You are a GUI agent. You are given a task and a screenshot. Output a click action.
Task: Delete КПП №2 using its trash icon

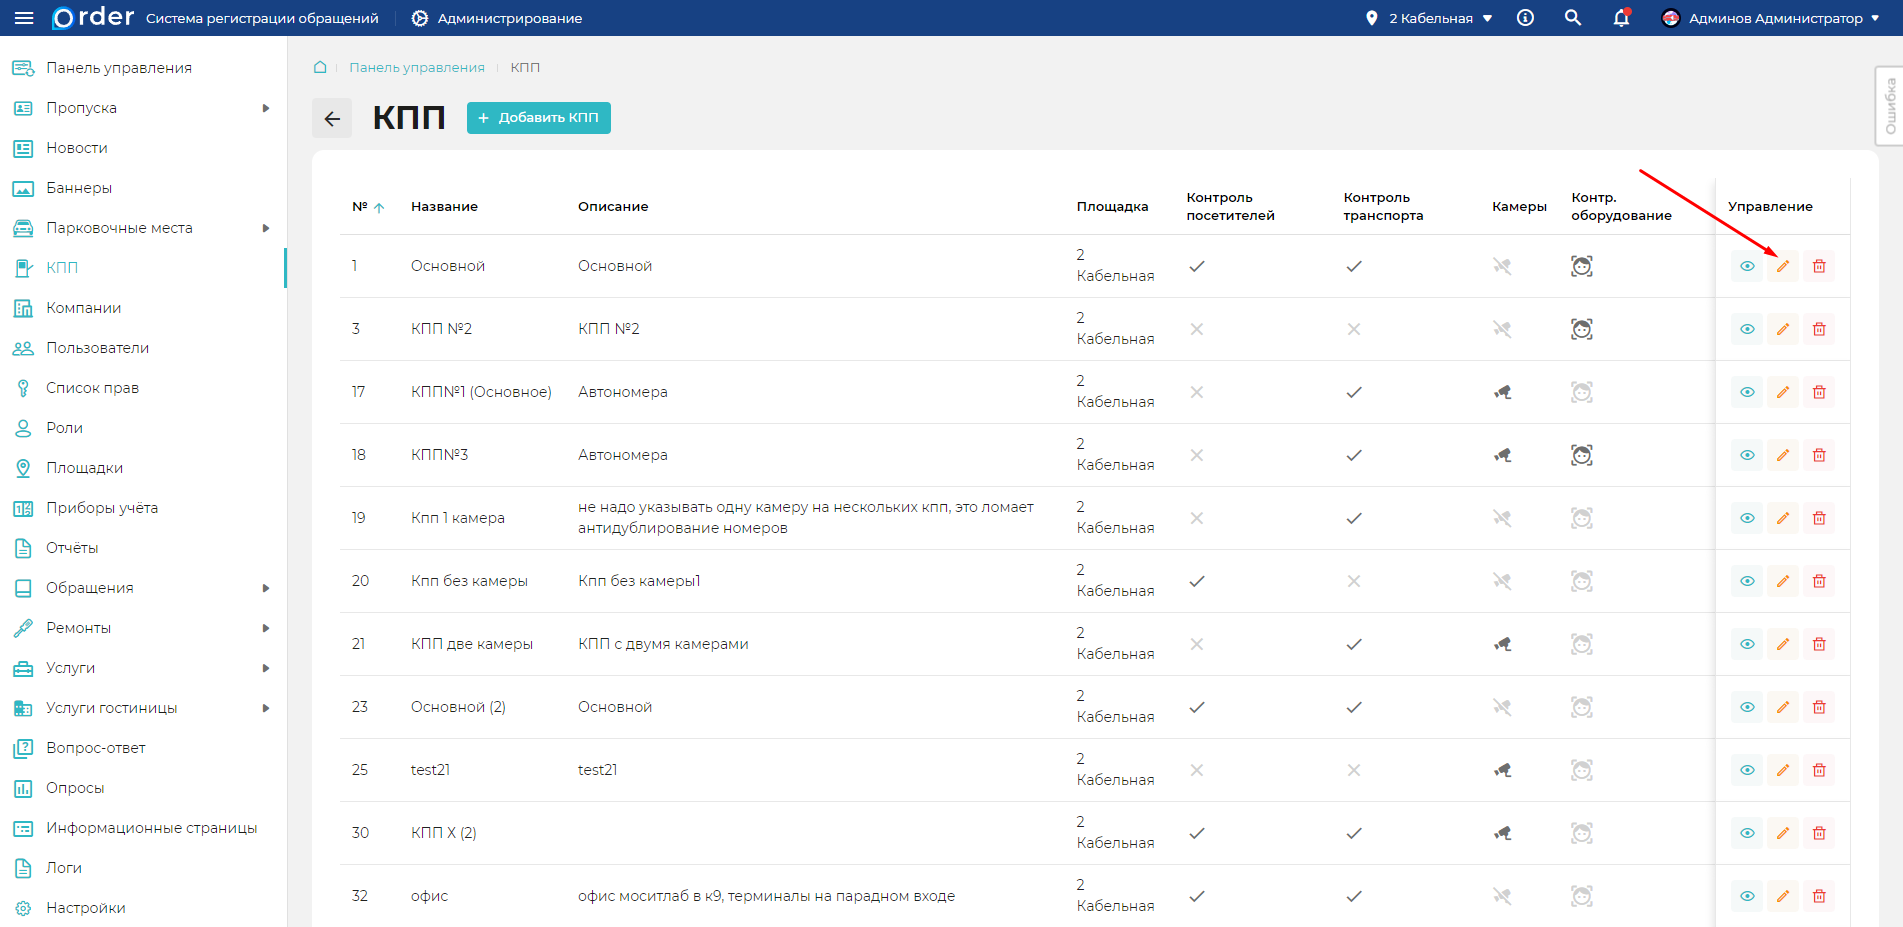tap(1818, 329)
